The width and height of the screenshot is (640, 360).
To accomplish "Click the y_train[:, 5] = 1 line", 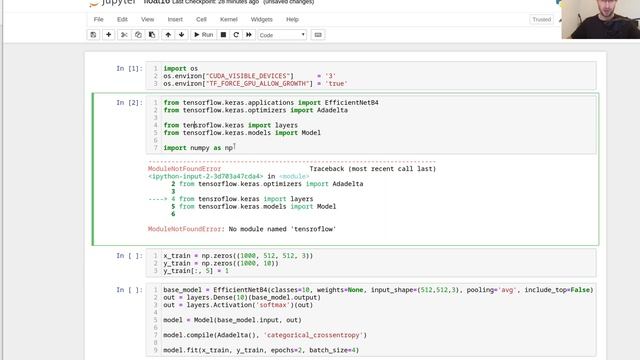I will click(x=196, y=271).
